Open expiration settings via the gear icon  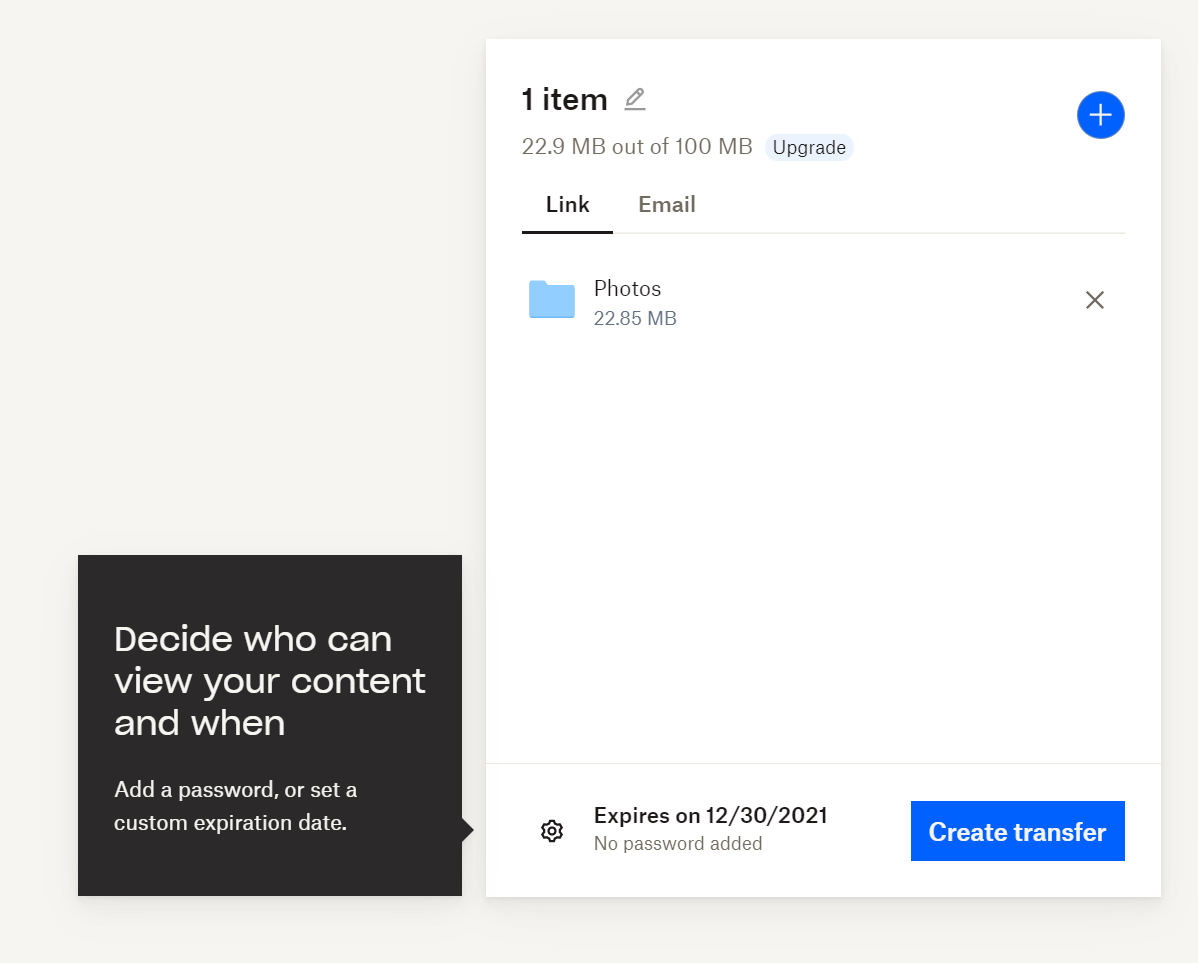pyautogui.click(x=551, y=831)
